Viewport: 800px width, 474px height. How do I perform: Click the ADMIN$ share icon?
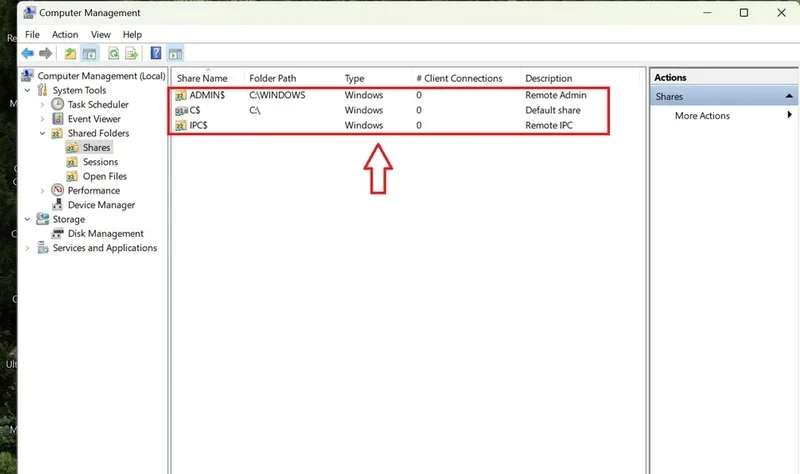[181, 95]
